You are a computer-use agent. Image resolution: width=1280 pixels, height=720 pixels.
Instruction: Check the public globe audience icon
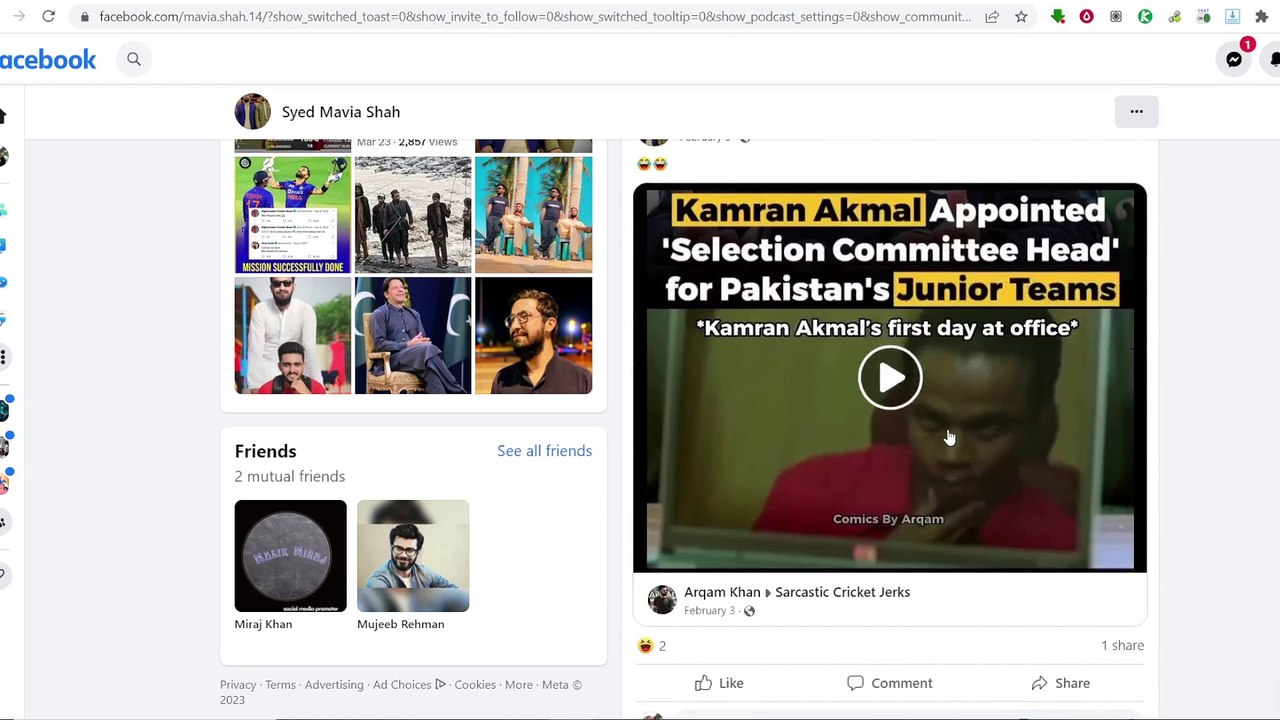(749, 611)
